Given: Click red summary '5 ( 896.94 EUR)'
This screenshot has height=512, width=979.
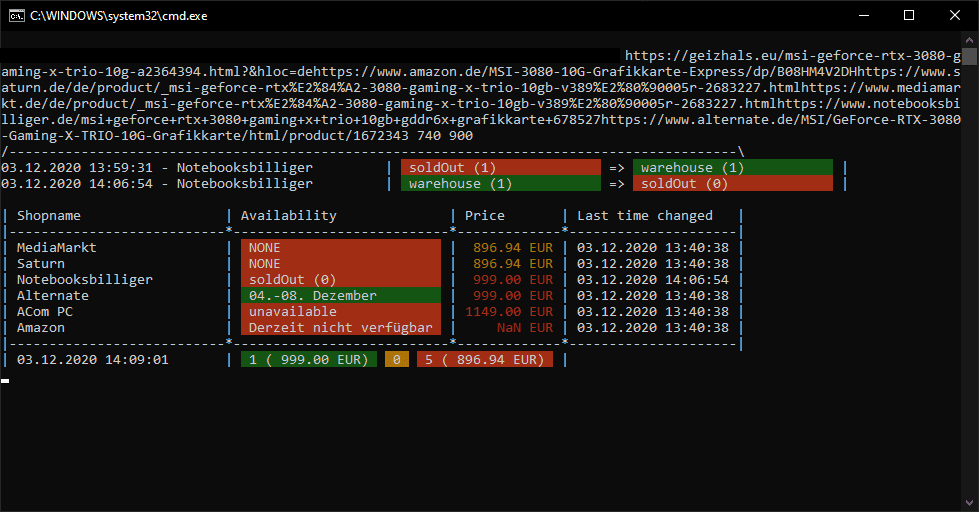Looking at the screenshot, I should pyautogui.click(x=485, y=360).
